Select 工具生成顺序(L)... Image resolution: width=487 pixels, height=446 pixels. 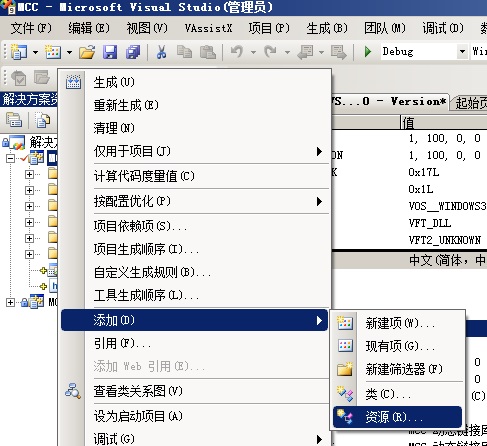point(195,295)
